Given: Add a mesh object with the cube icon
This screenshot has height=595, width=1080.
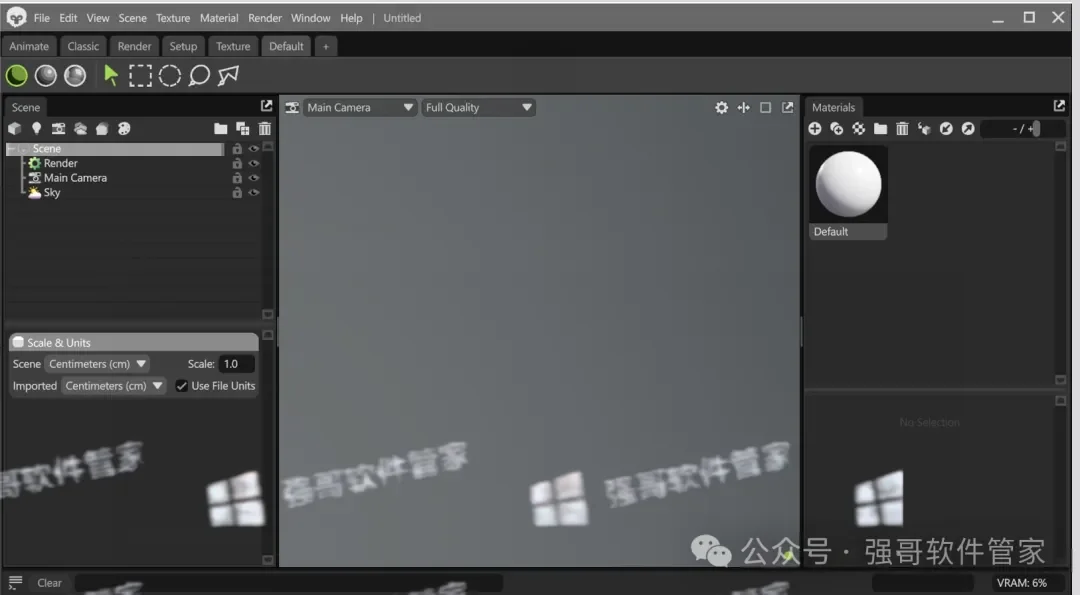Looking at the screenshot, I should 14,128.
